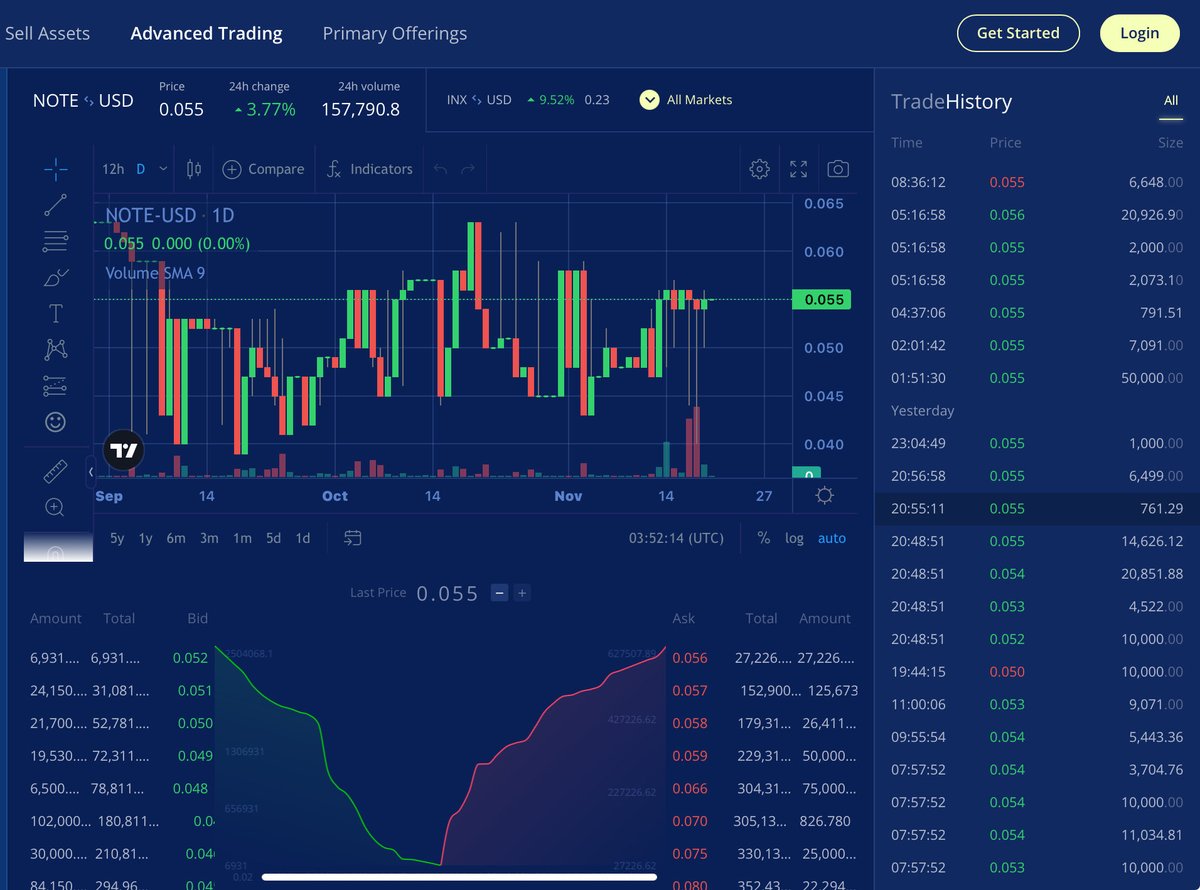Select the 0.056 ask row
1200x890 pixels.
coord(765,658)
